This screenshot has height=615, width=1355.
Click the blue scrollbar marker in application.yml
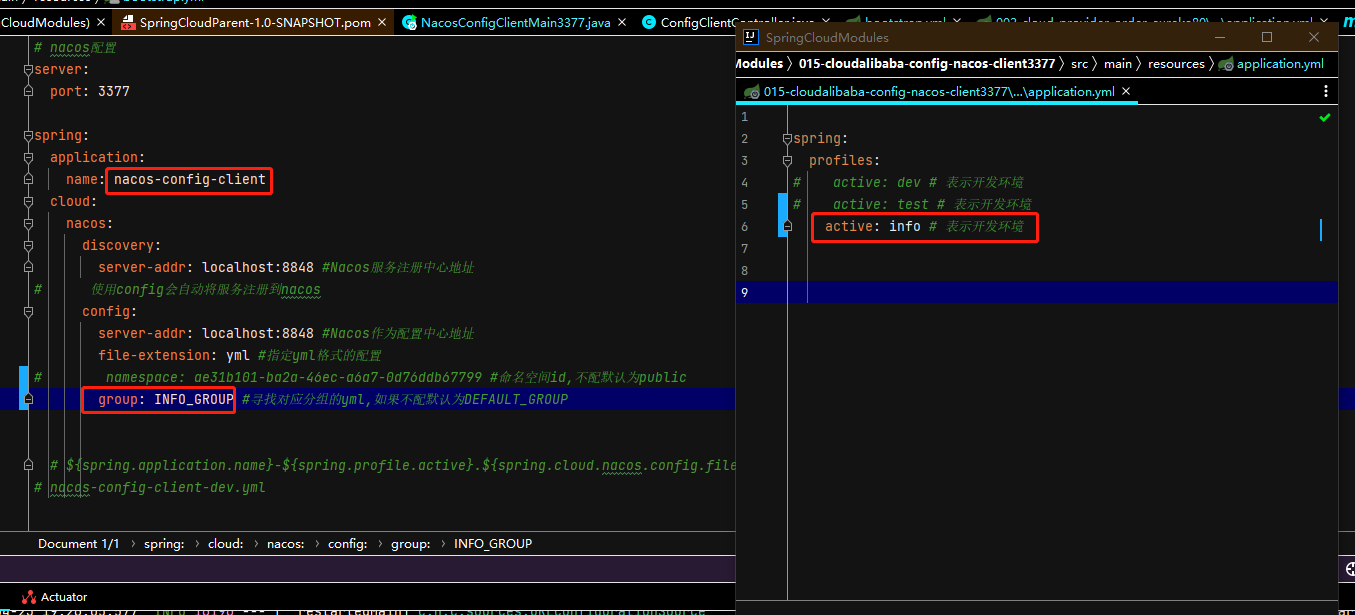1321,230
